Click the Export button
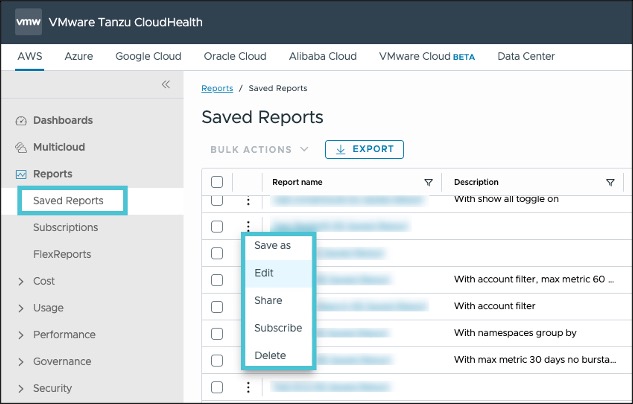Image resolution: width=633 pixels, height=404 pixels. [364, 149]
